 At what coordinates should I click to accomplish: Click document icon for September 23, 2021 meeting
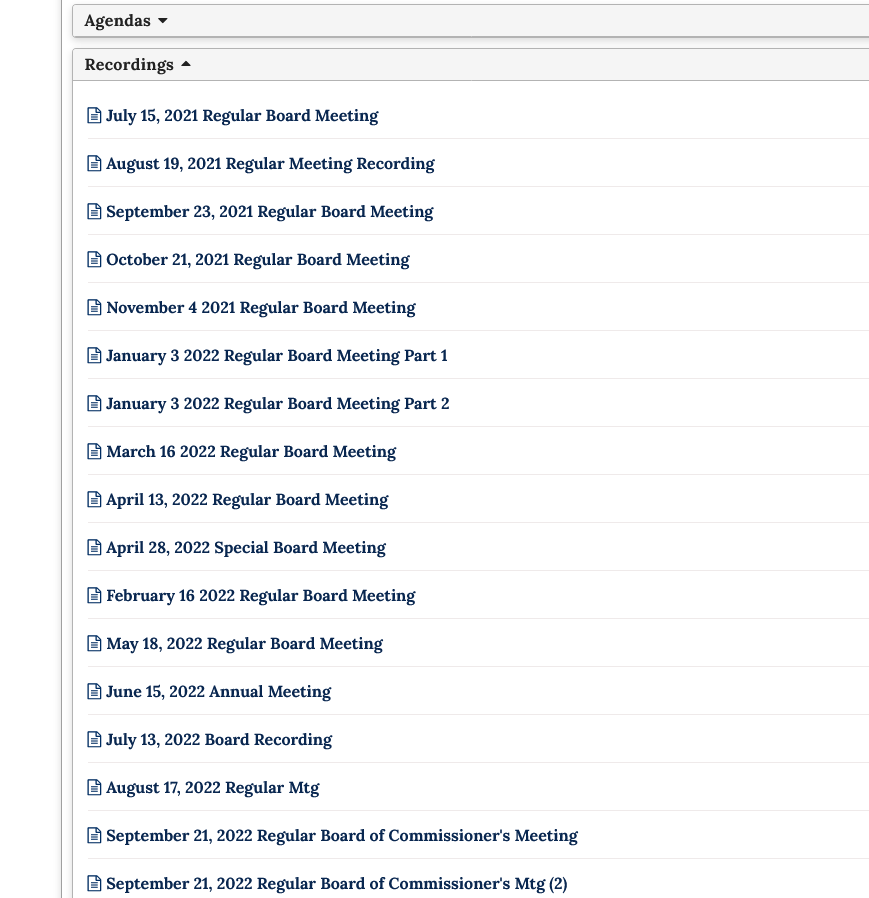(x=94, y=212)
